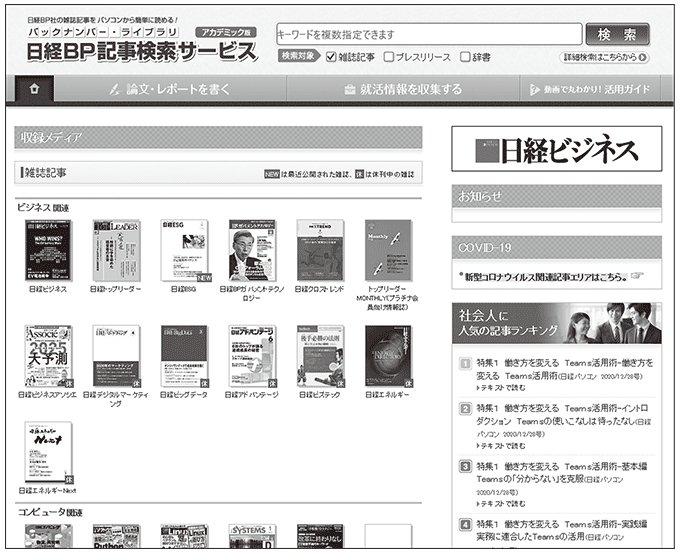Open the 就活情報を収集する tab
The image size is (680, 554).
click(403, 89)
